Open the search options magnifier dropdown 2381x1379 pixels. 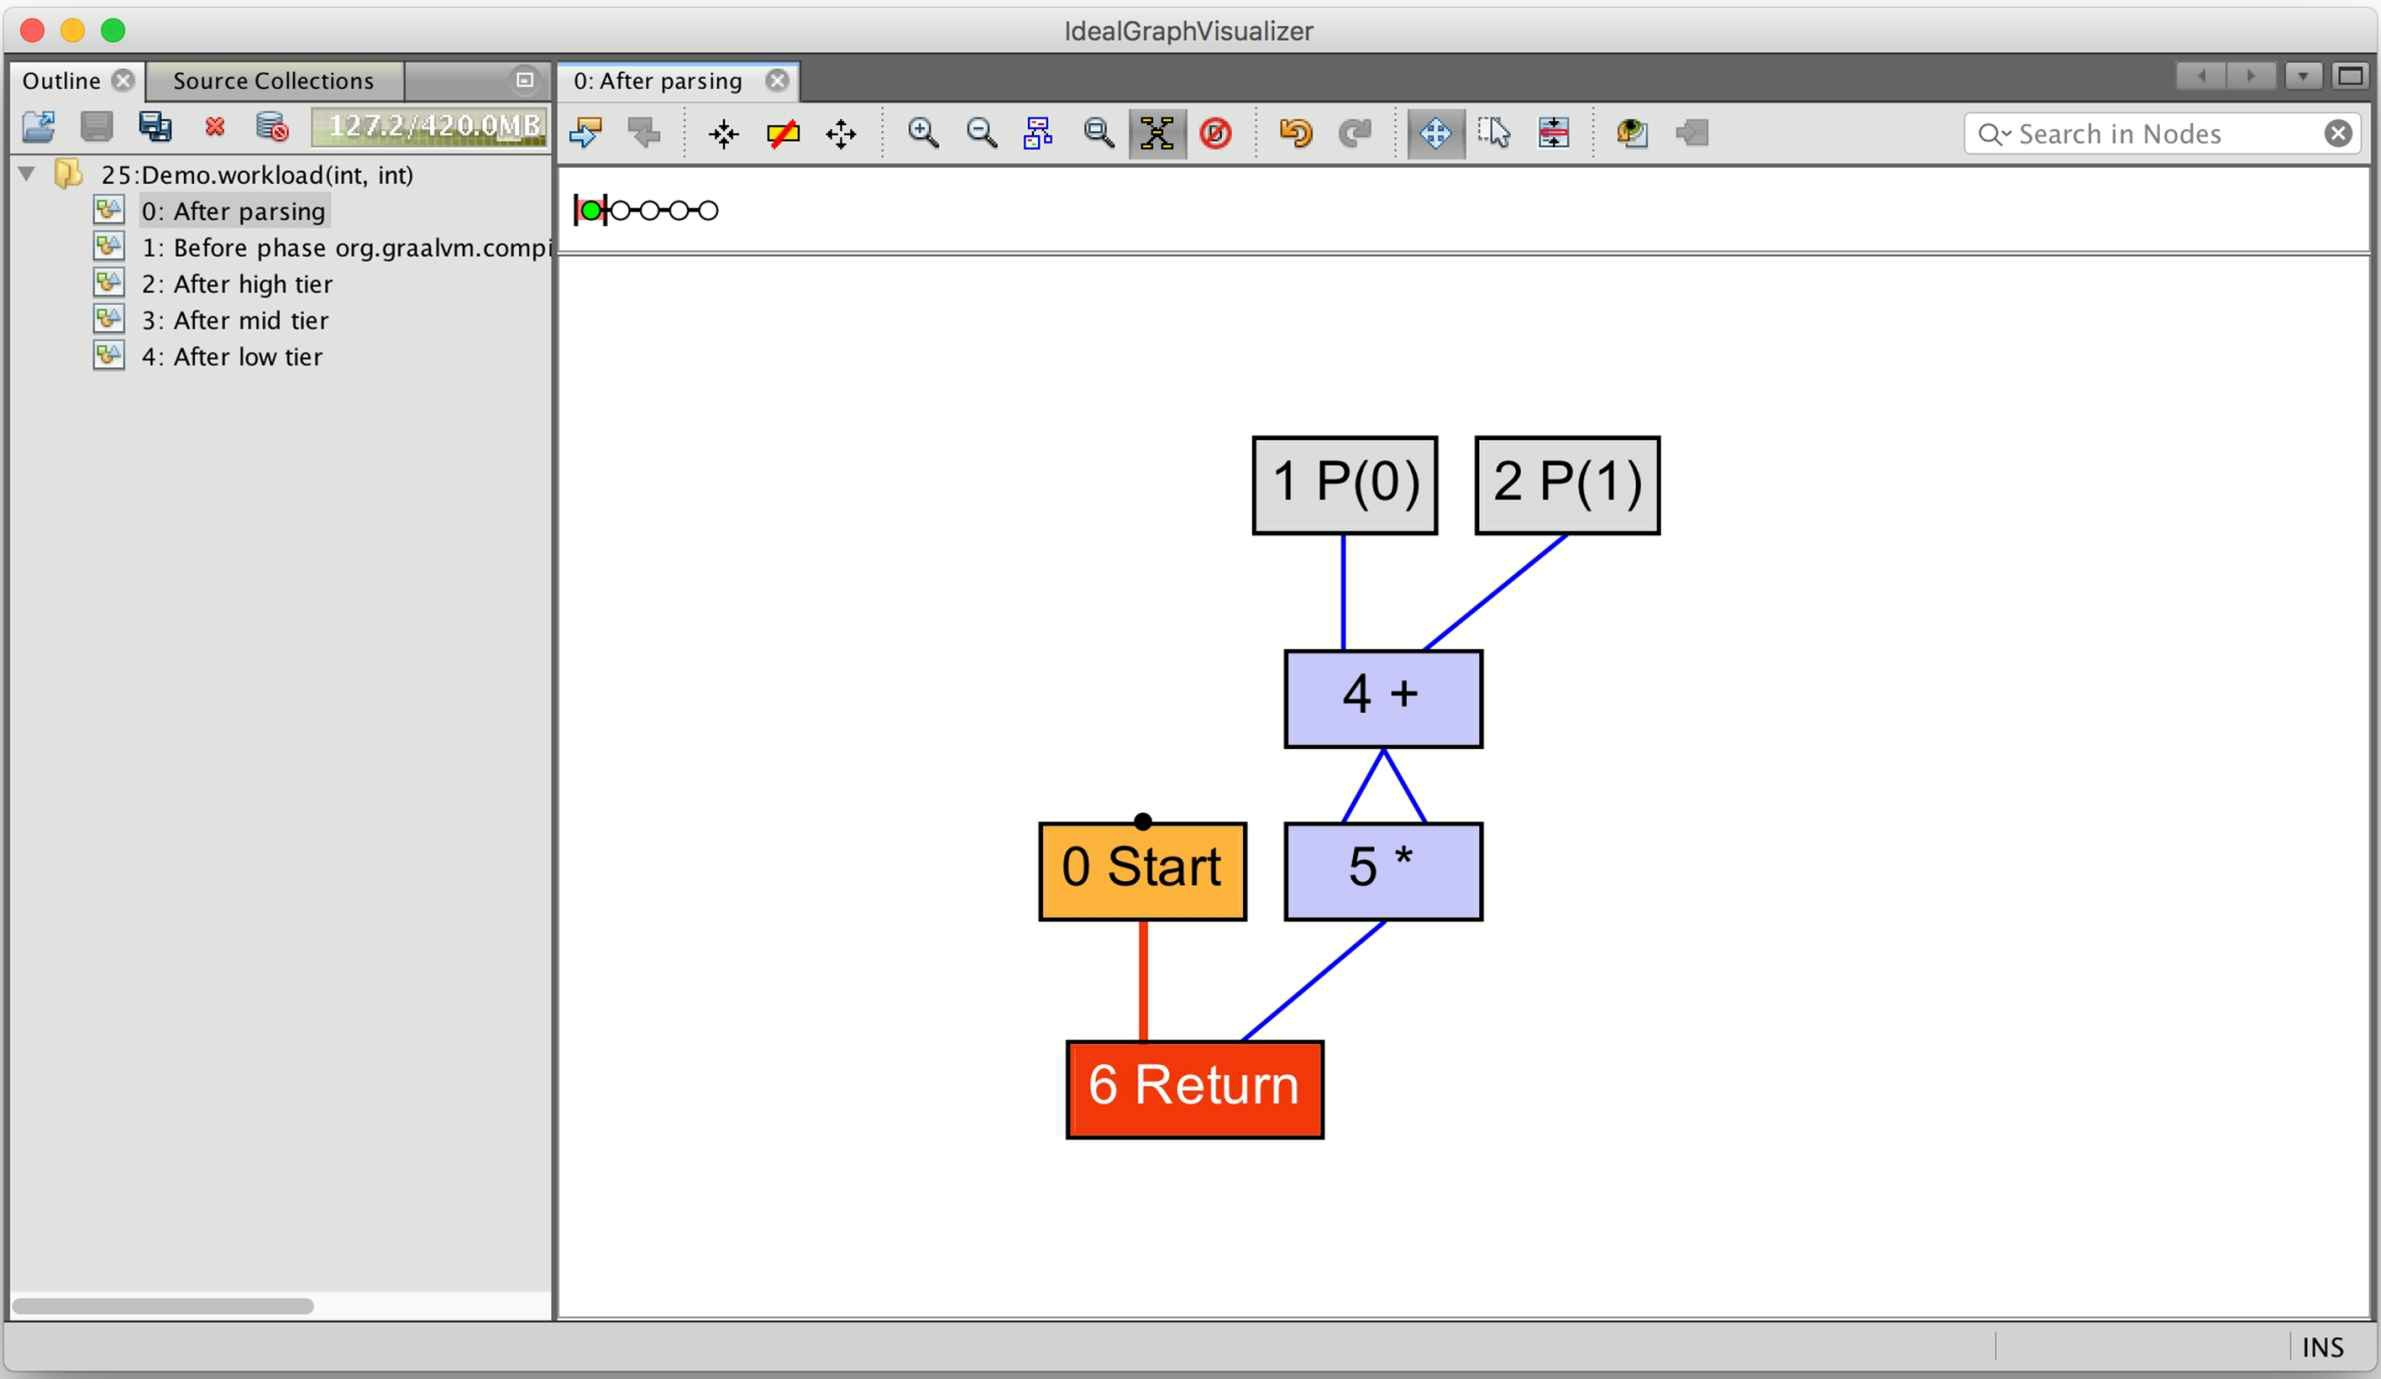(1994, 134)
